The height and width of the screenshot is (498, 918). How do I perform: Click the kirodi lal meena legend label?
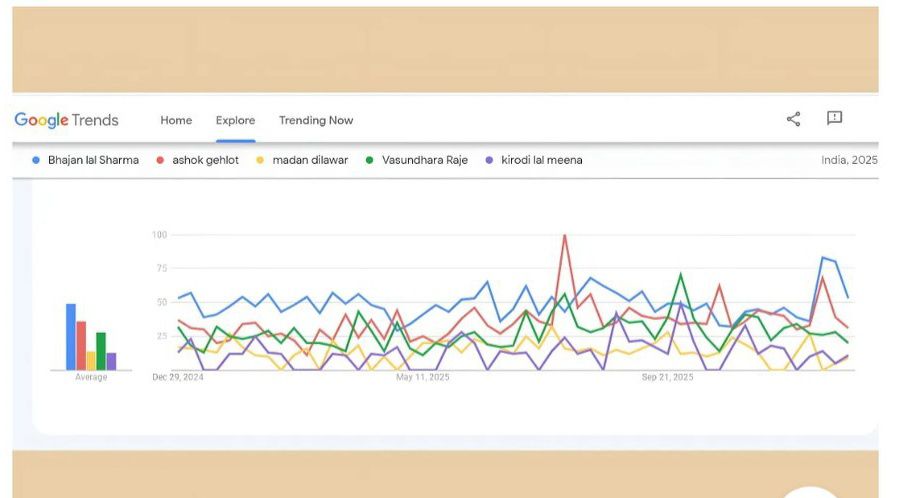pyautogui.click(x=541, y=160)
